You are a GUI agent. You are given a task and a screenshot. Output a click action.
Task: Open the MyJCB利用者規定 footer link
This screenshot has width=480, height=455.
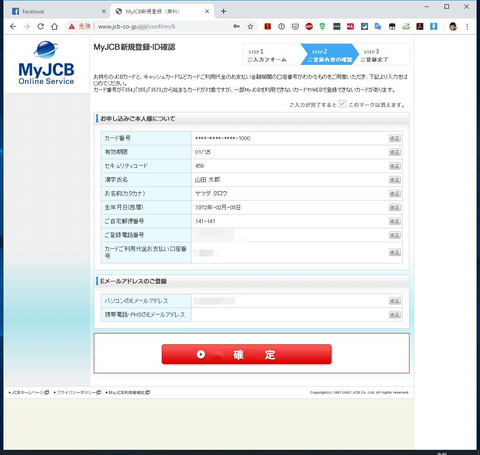[x=128, y=392]
